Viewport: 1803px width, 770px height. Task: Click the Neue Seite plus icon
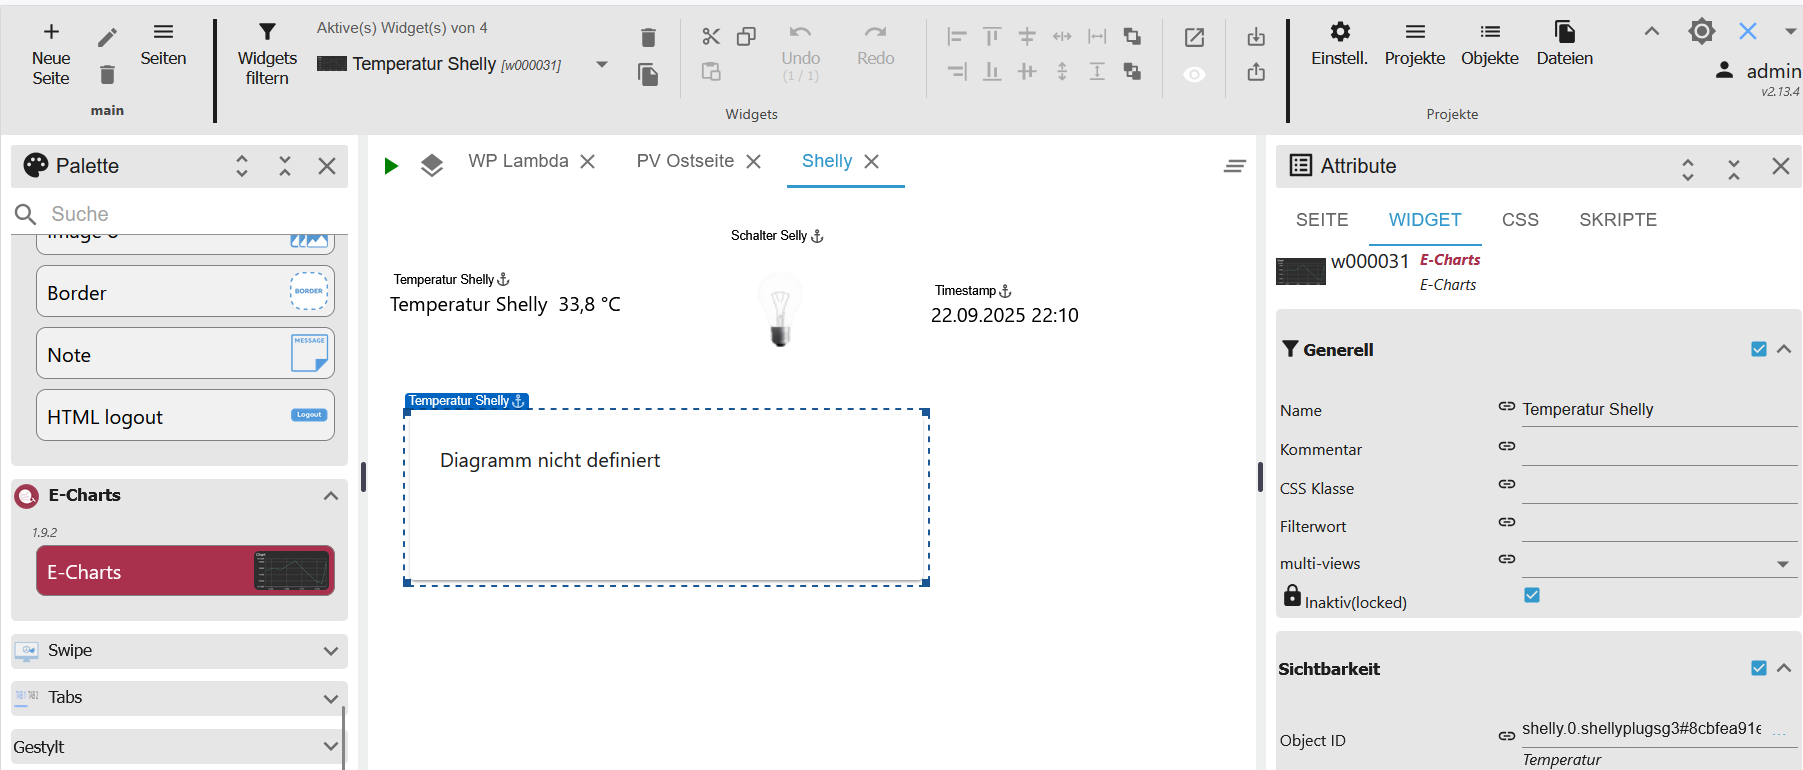pos(51,33)
